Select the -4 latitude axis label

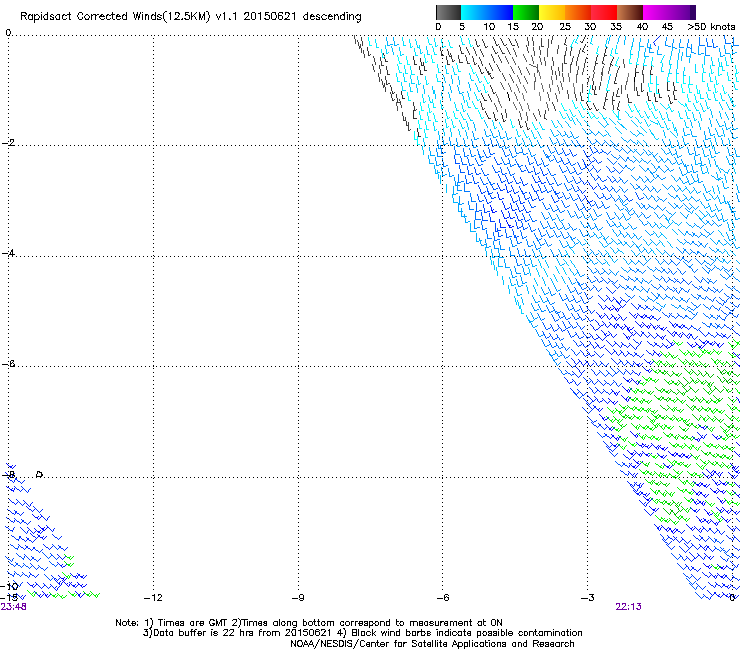pos(8,253)
